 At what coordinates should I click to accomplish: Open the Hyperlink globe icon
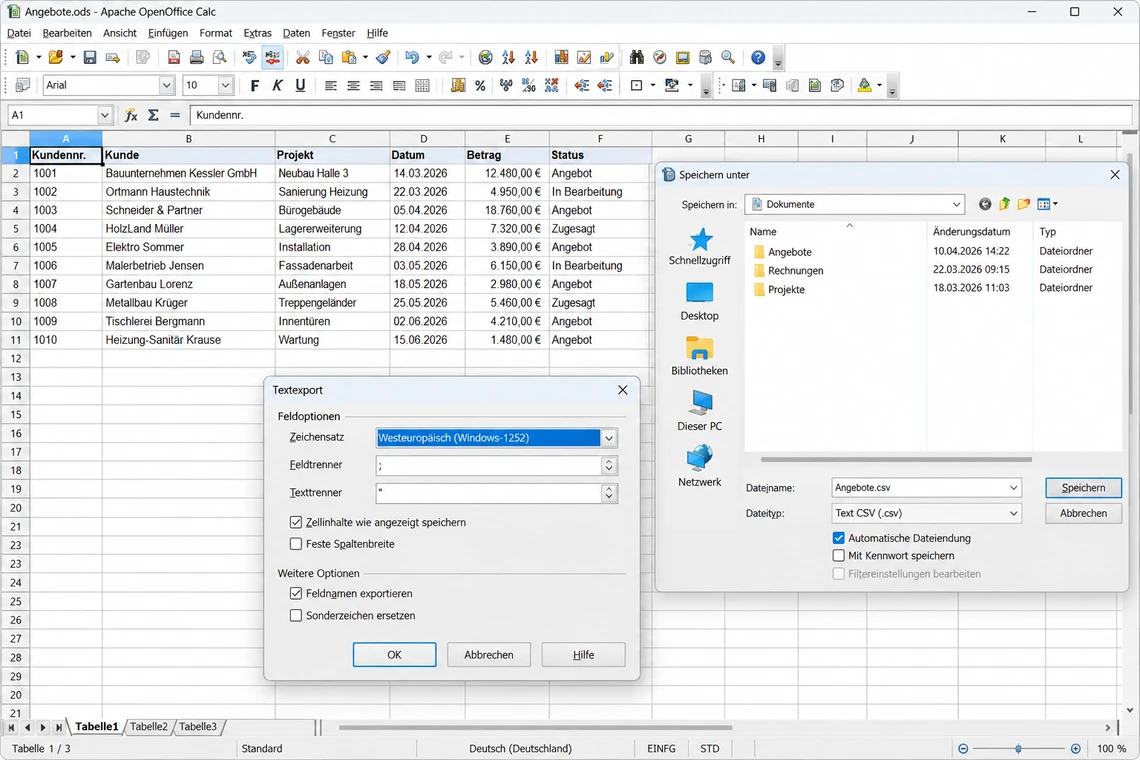click(486, 57)
